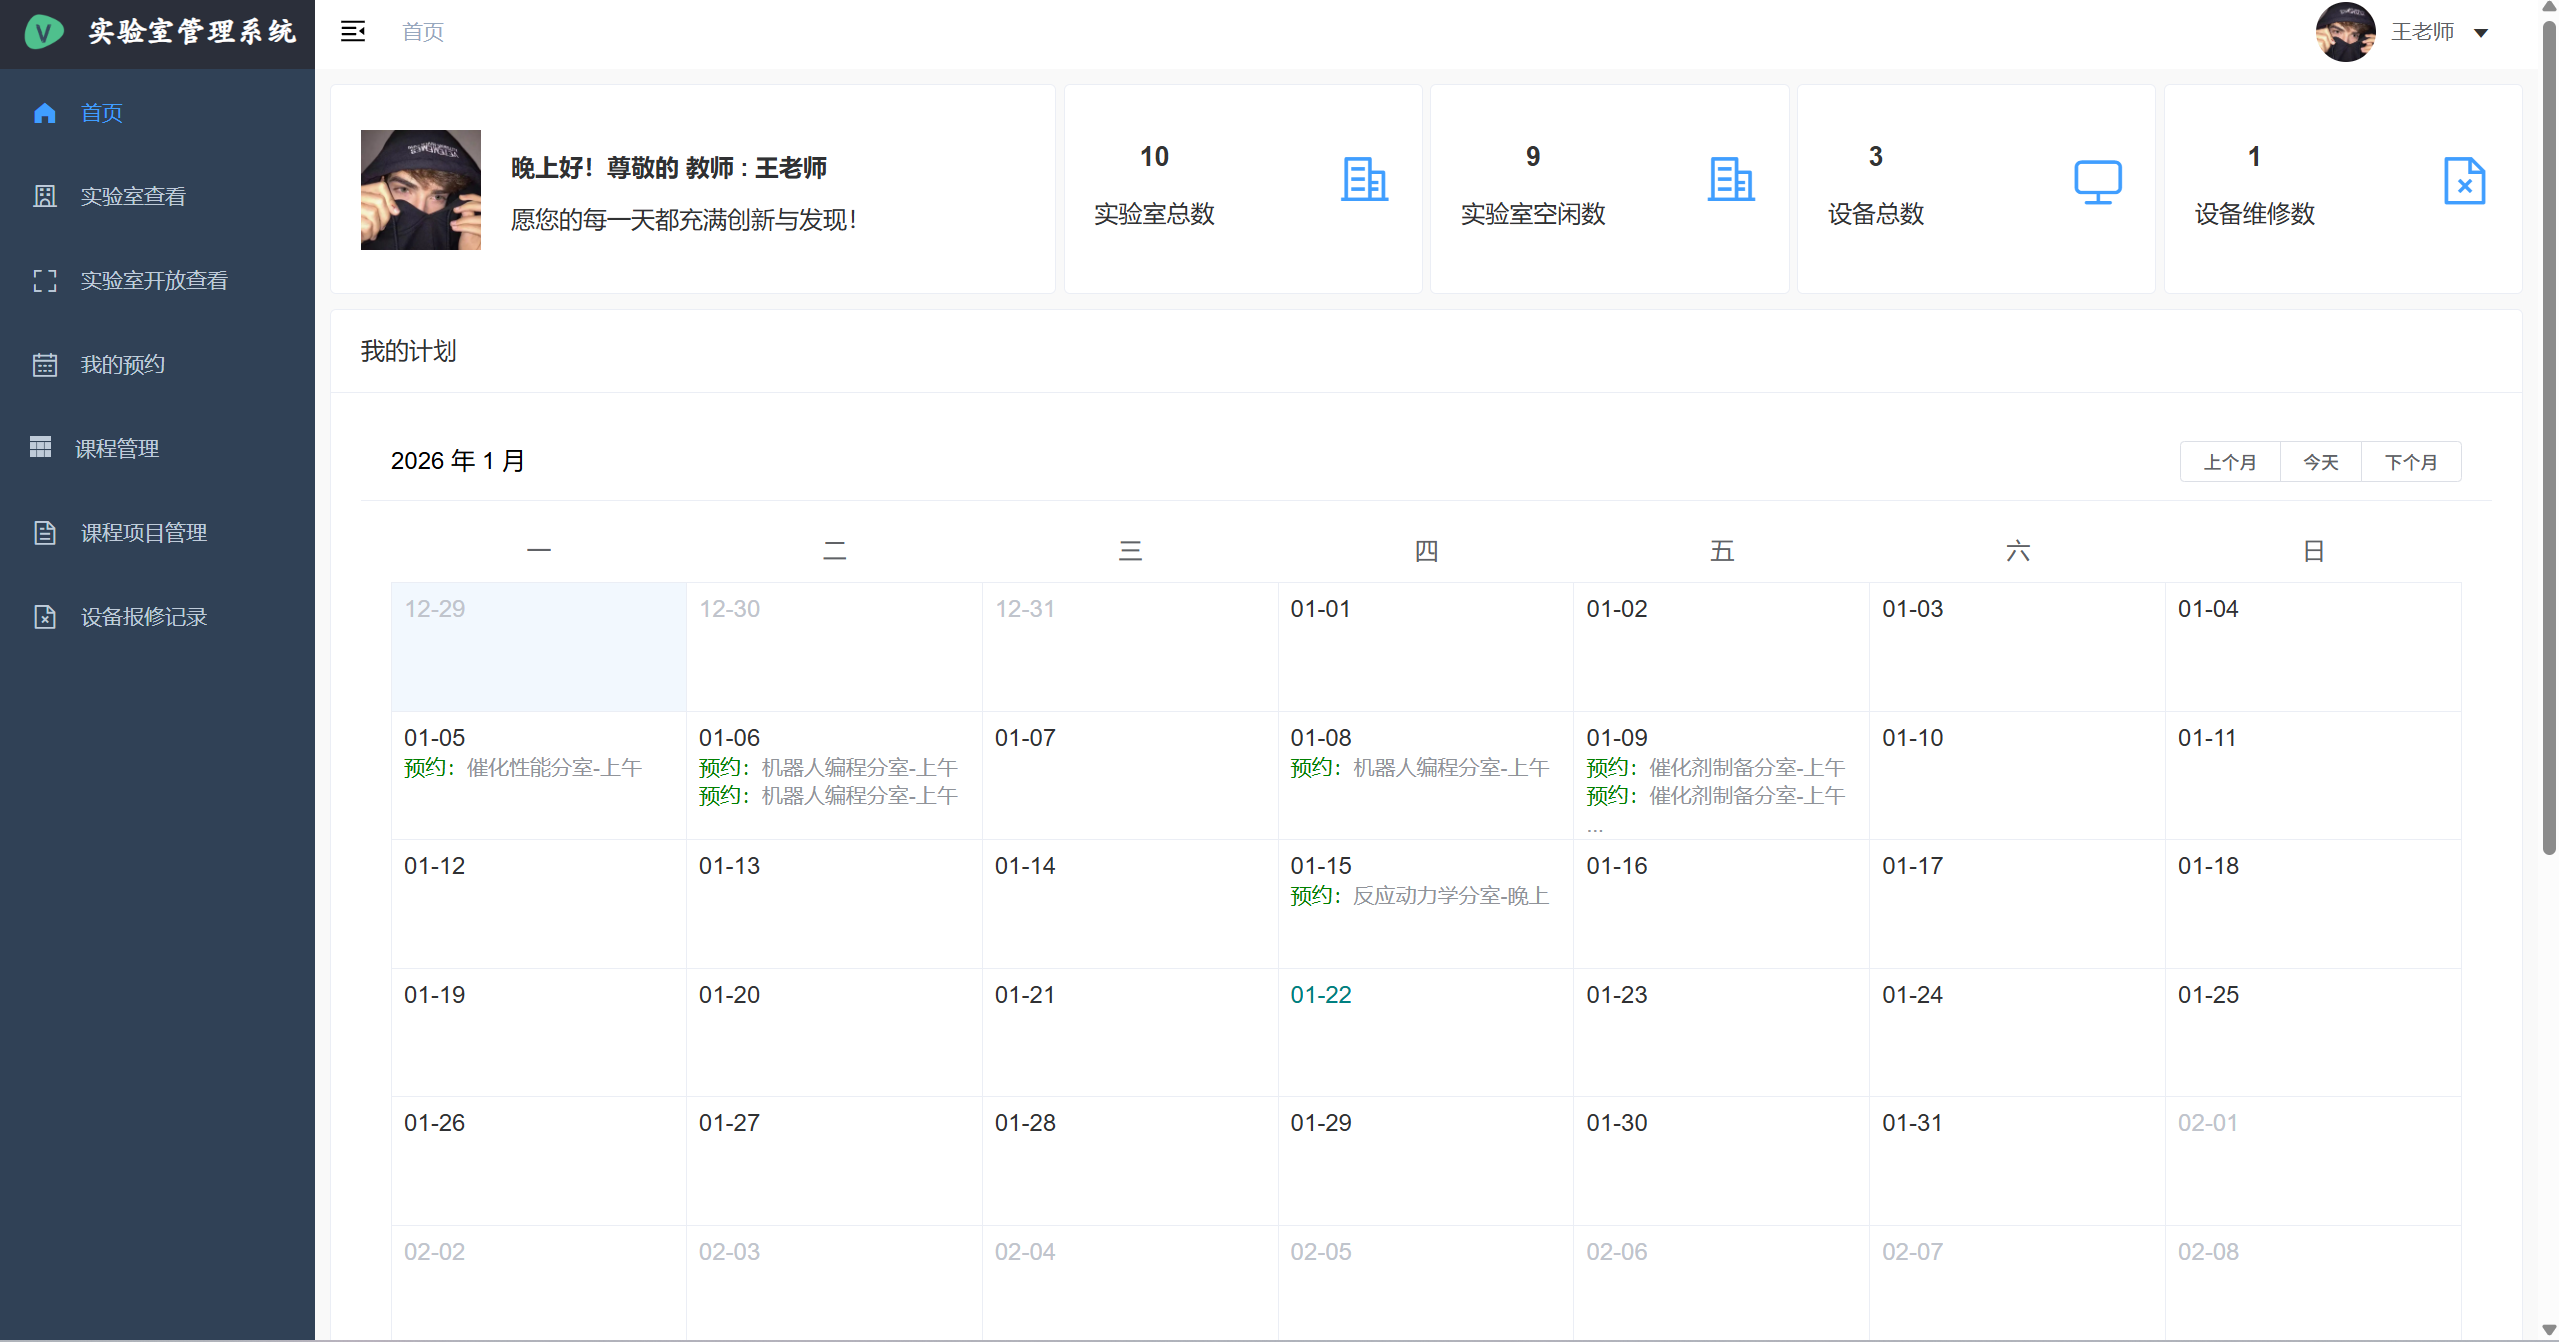Click the calendar icon beside 我的预约
Viewport: 2559px width, 1342px height.
tap(45, 364)
